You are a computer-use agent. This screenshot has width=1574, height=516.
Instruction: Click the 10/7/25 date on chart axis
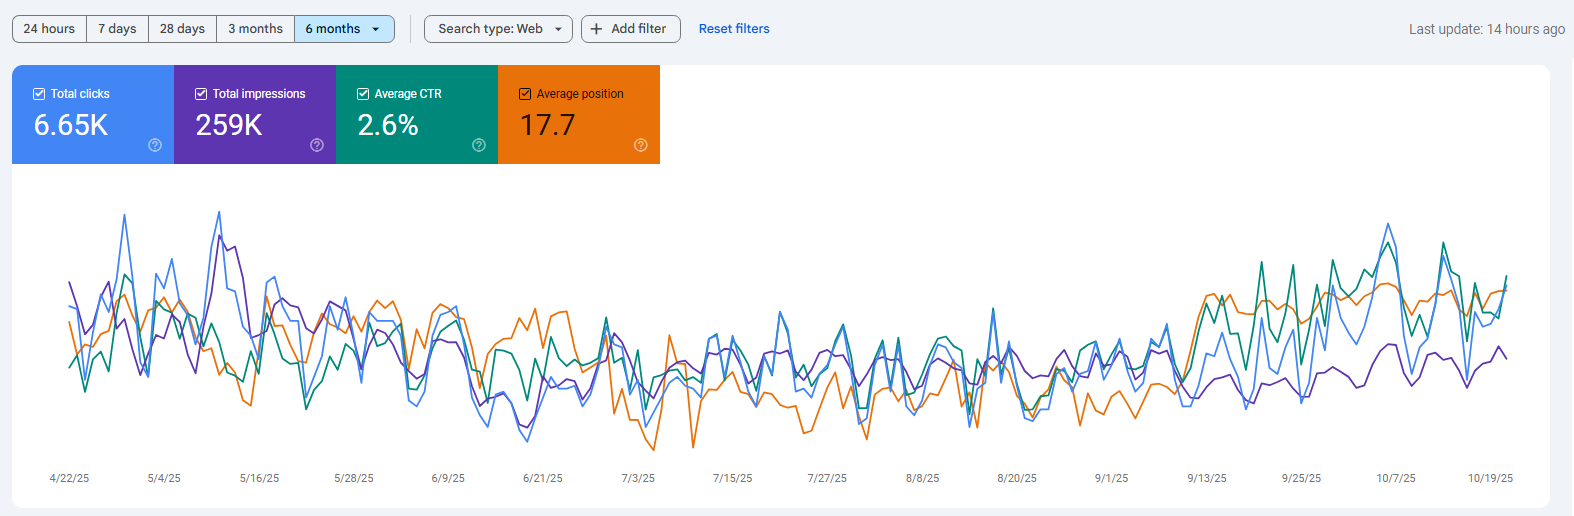(x=1396, y=478)
